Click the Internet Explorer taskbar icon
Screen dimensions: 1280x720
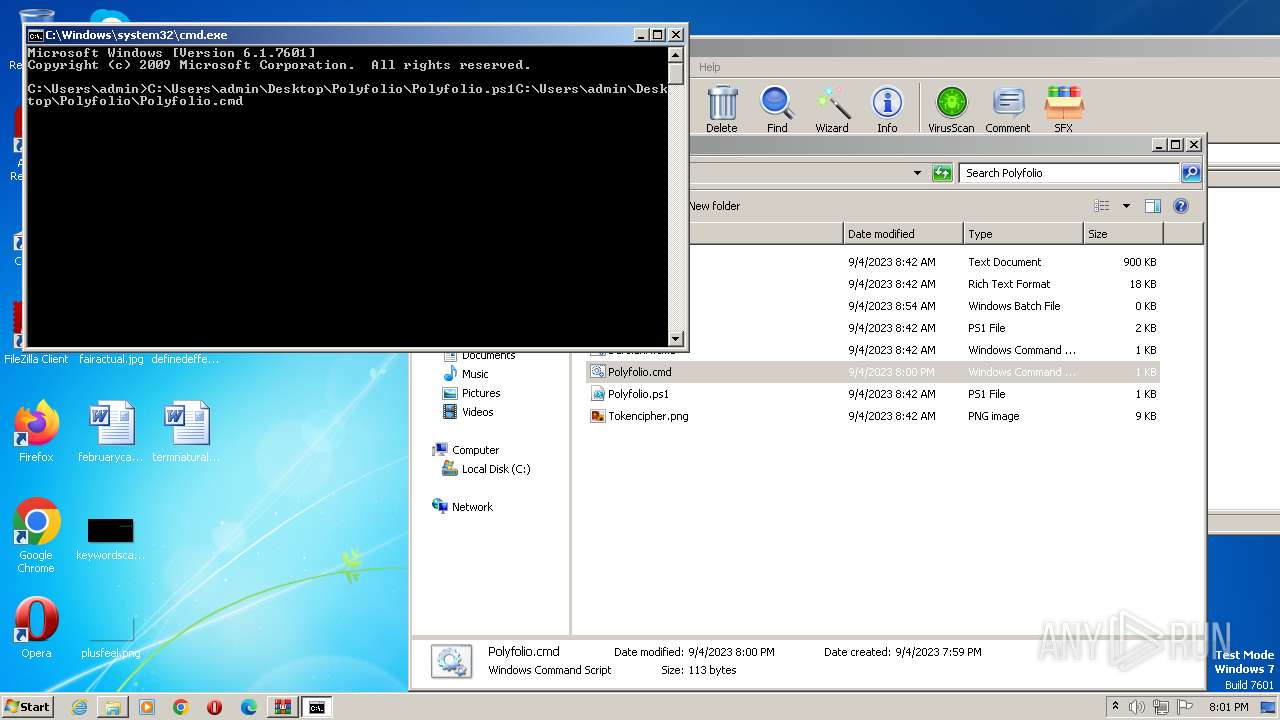point(79,707)
